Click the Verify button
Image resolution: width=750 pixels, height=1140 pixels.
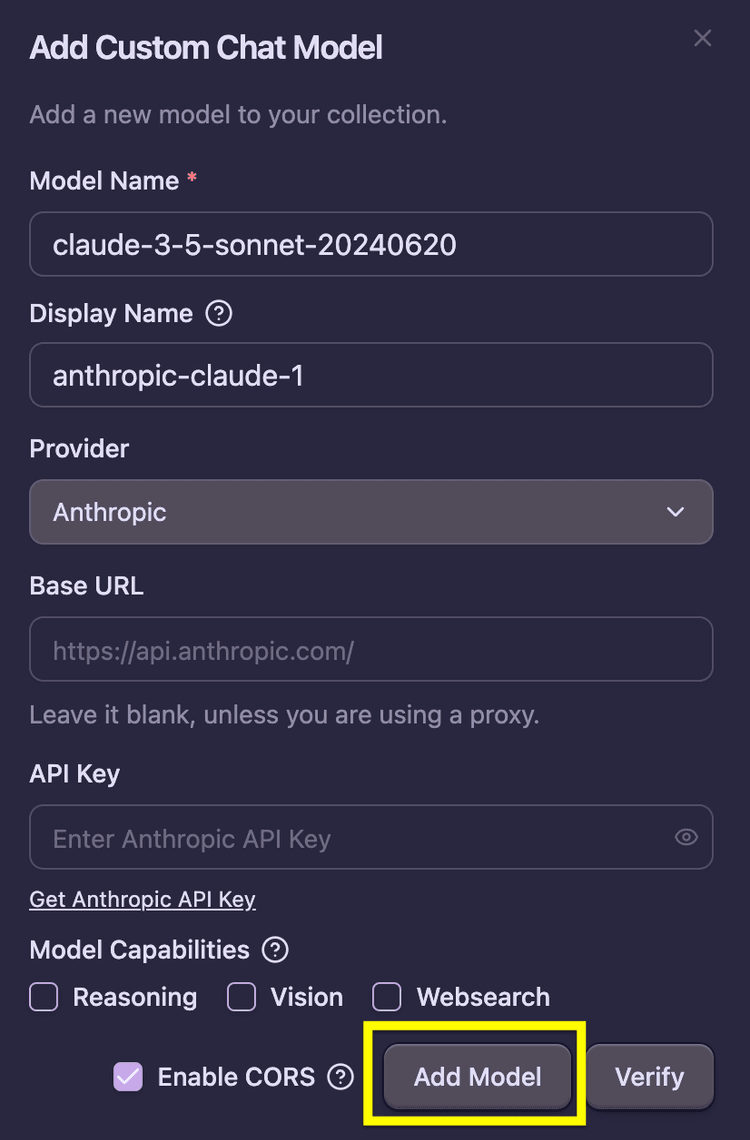650,1077
